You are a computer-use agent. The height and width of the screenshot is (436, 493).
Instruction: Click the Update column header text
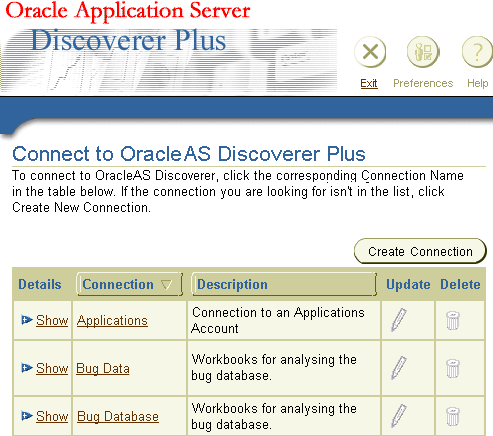coord(408,284)
